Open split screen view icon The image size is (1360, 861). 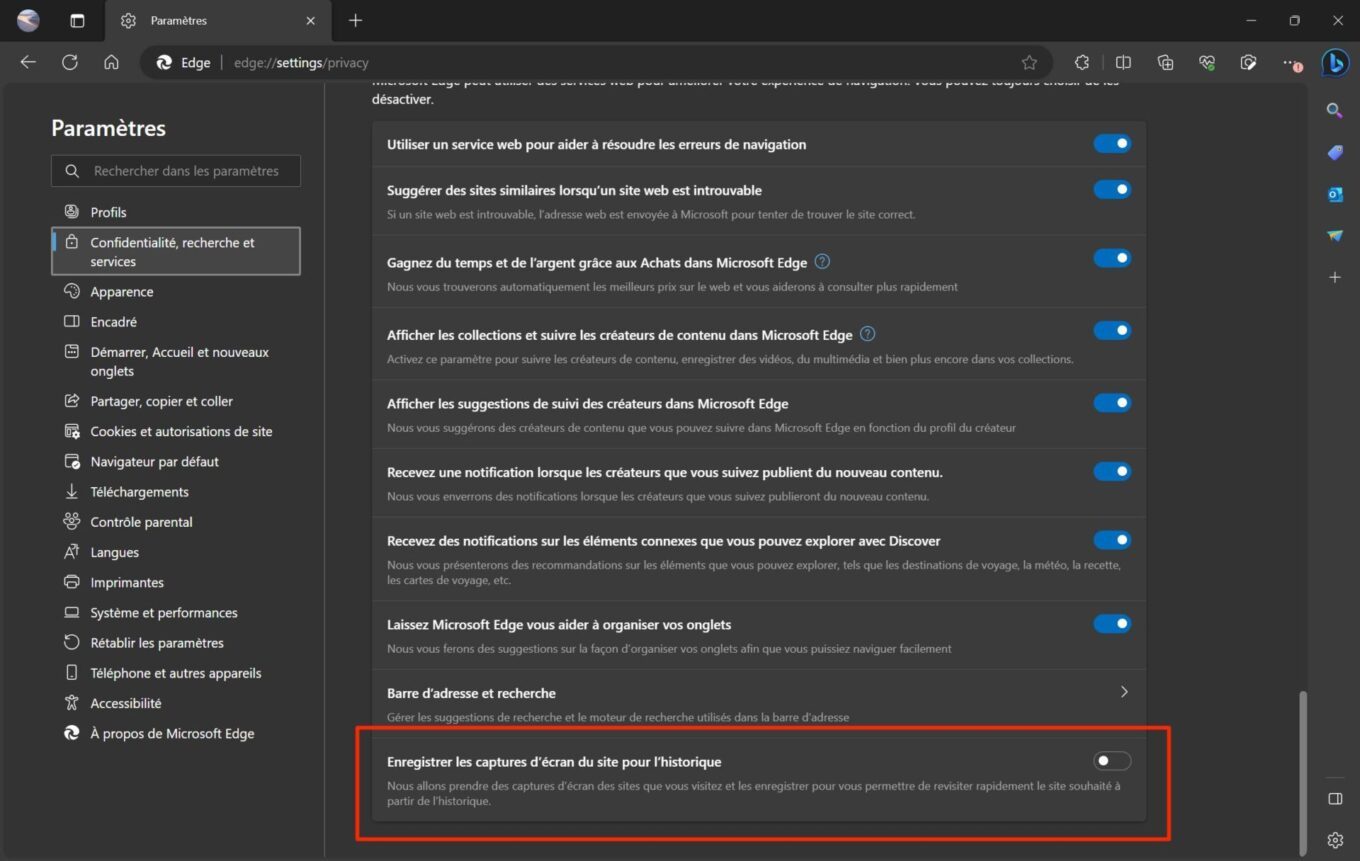pos(1123,62)
